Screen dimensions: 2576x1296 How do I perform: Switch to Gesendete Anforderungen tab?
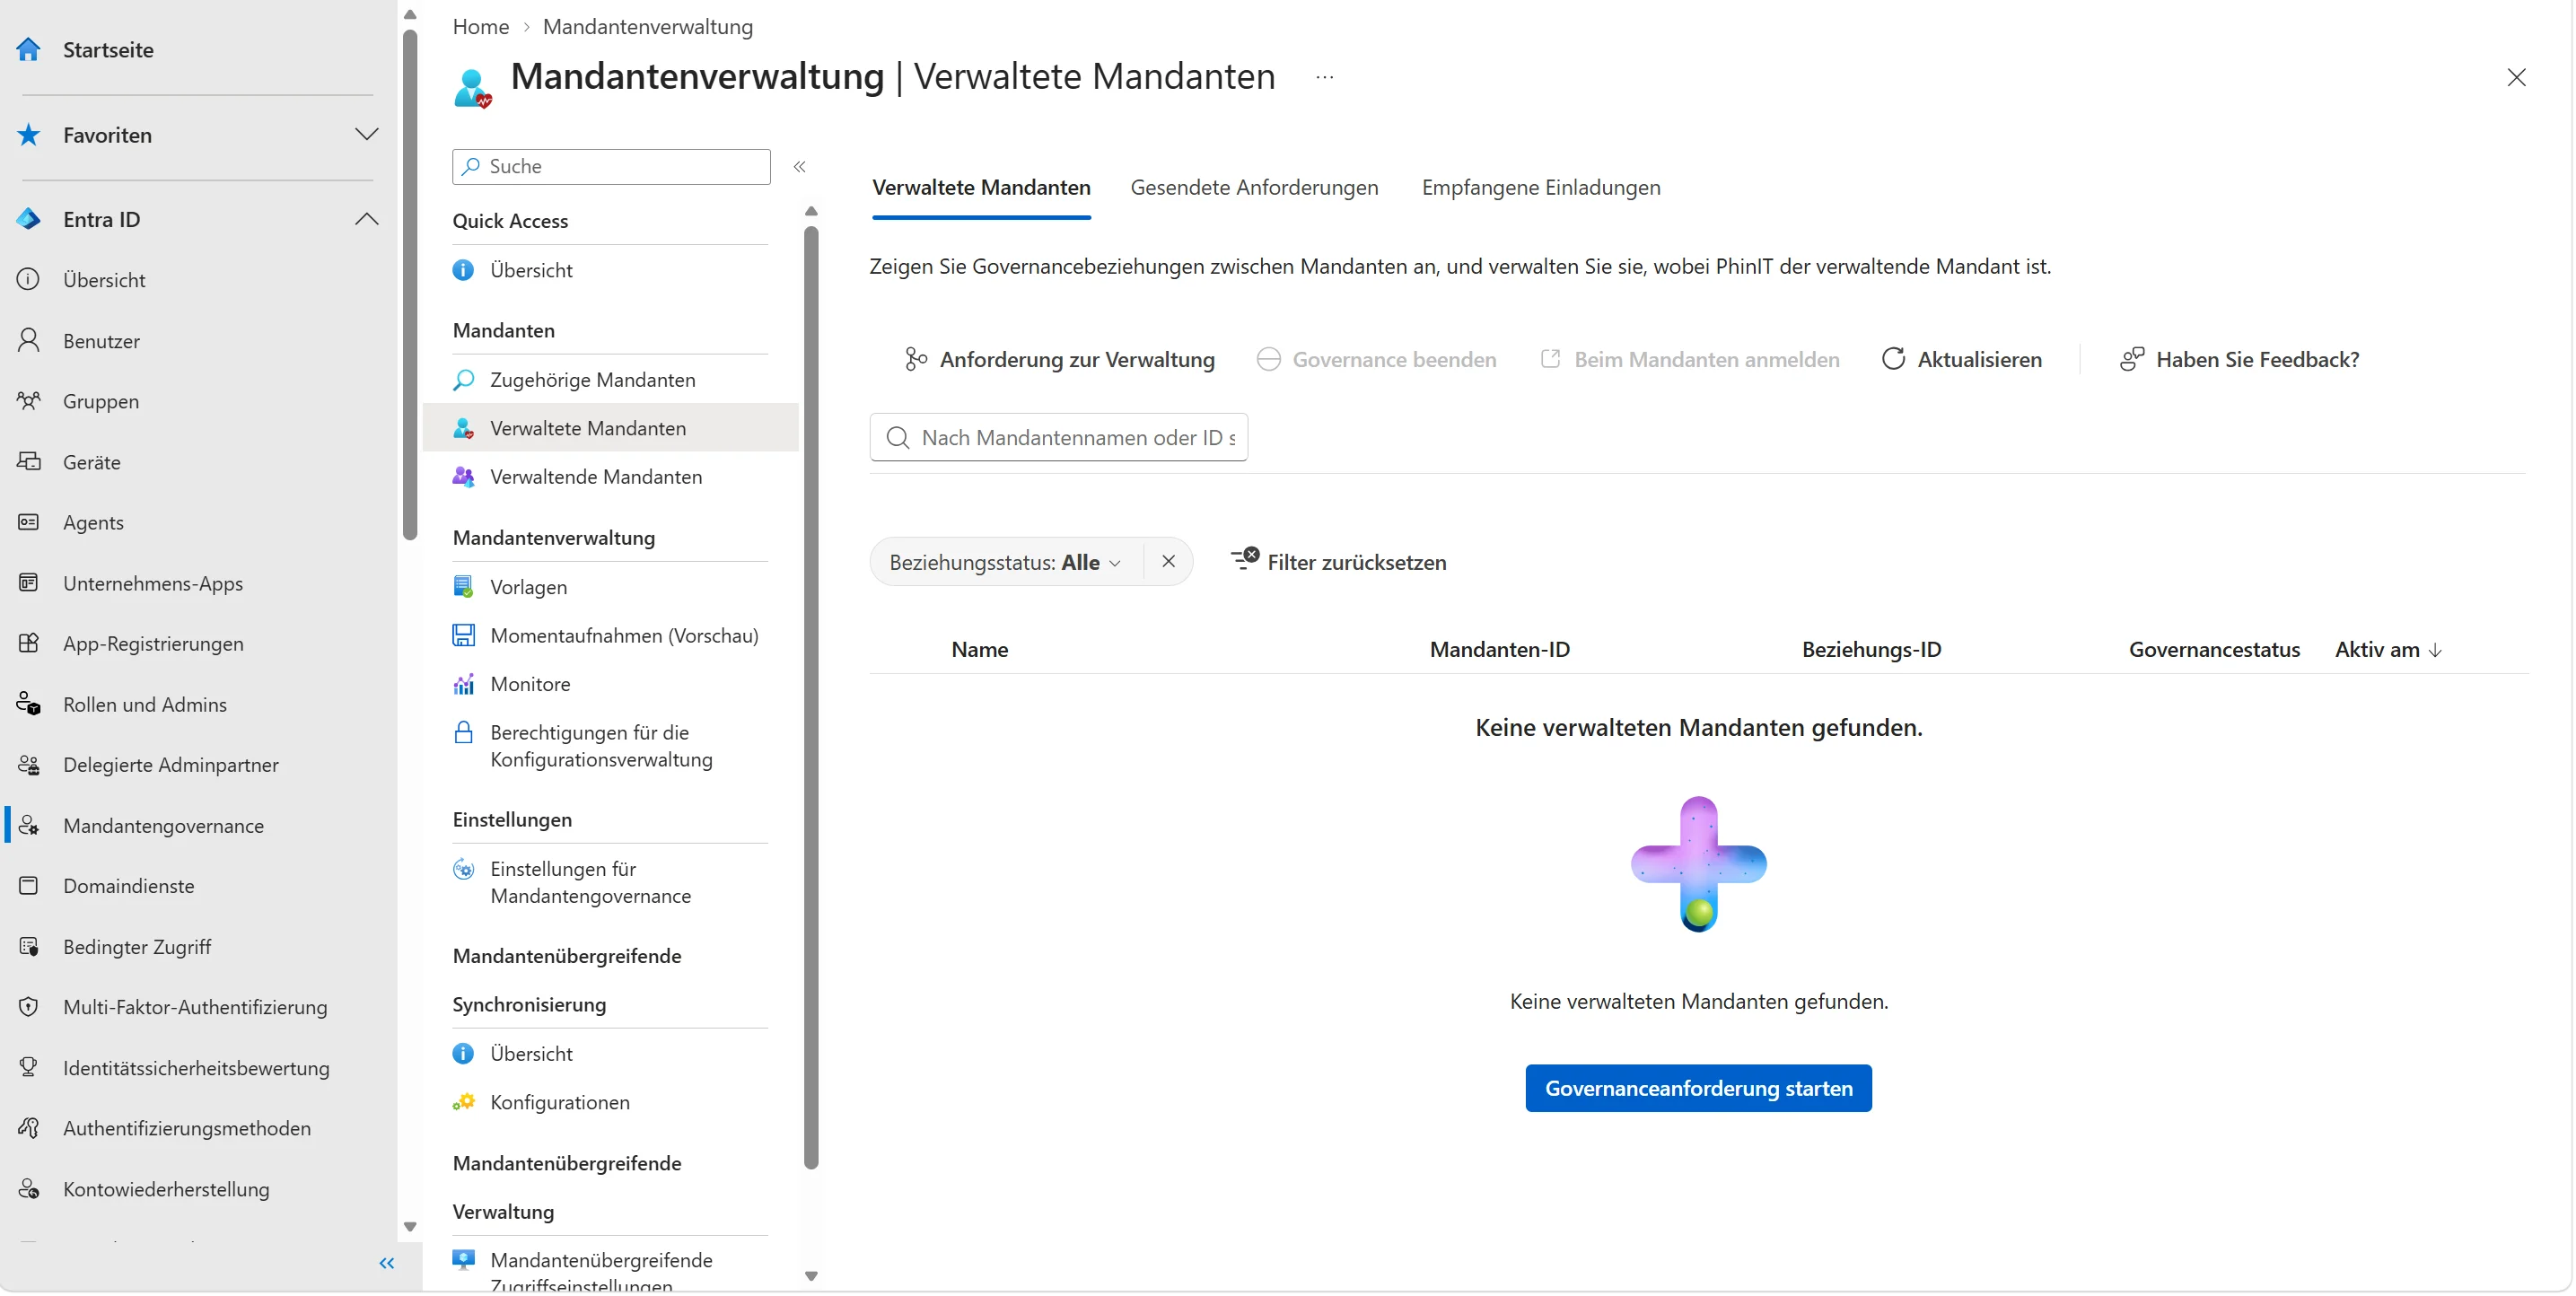tap(1254, 188)
